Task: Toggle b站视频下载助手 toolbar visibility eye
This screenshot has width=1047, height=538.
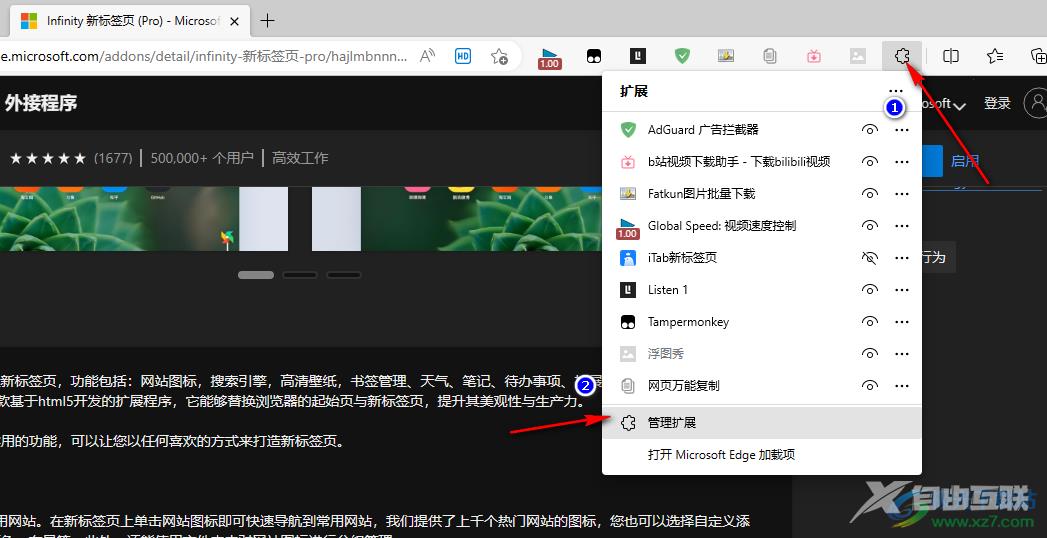Action: pos(869,162)
